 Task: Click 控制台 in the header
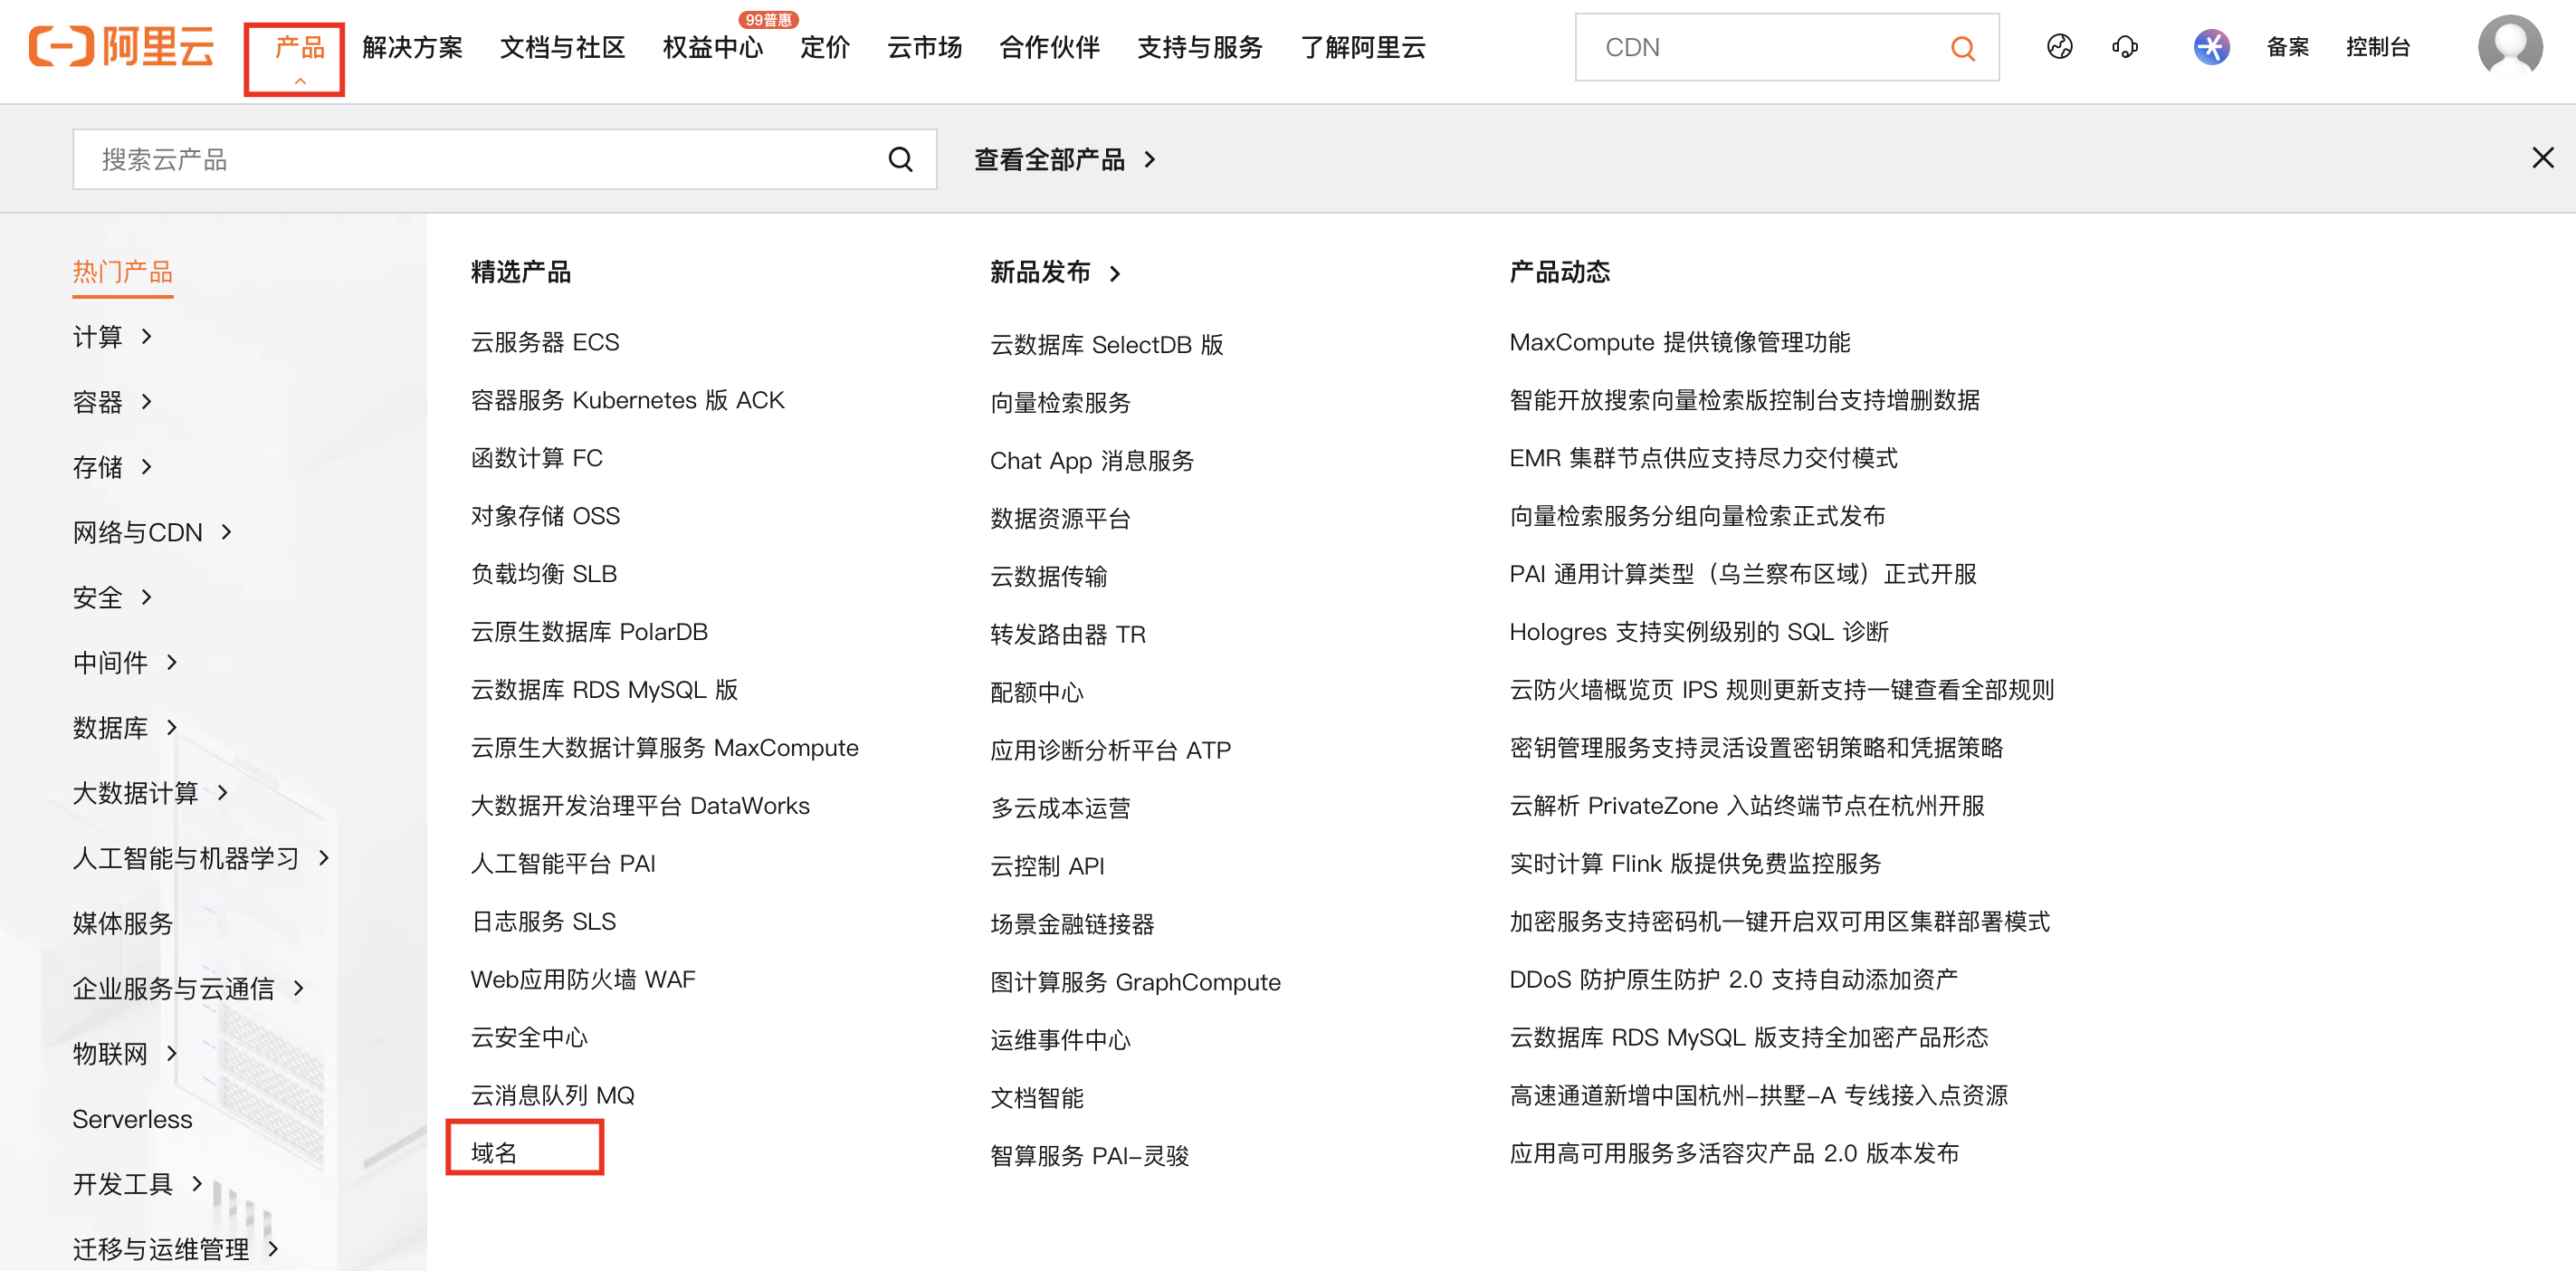pos(2377,47)
